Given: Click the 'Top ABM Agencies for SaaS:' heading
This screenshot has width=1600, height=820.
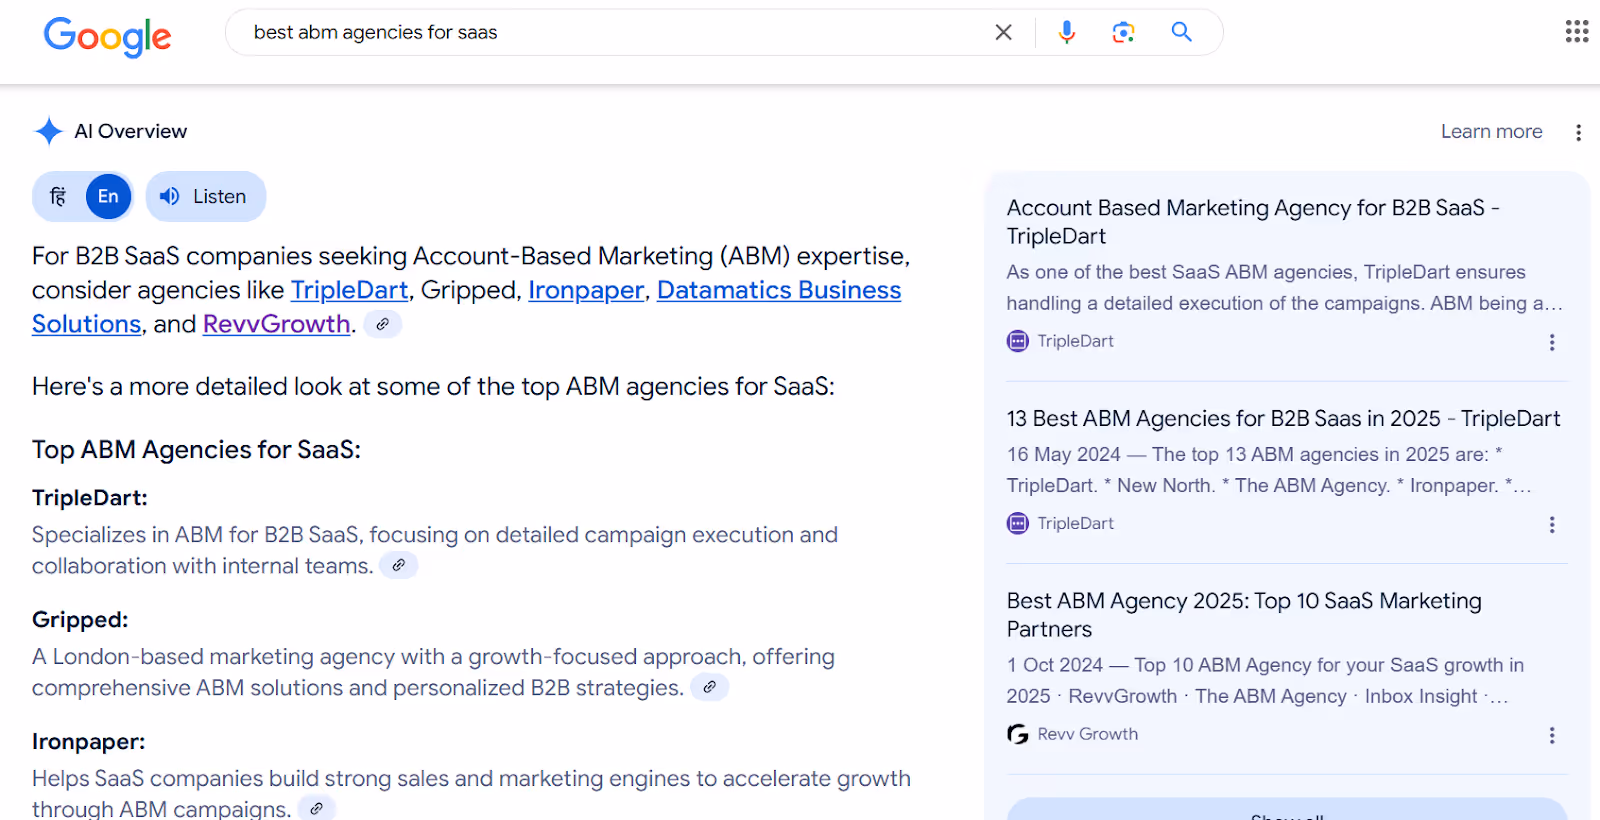Looking at the screenshot, I should pyautogui.click(x=196, y=450).
